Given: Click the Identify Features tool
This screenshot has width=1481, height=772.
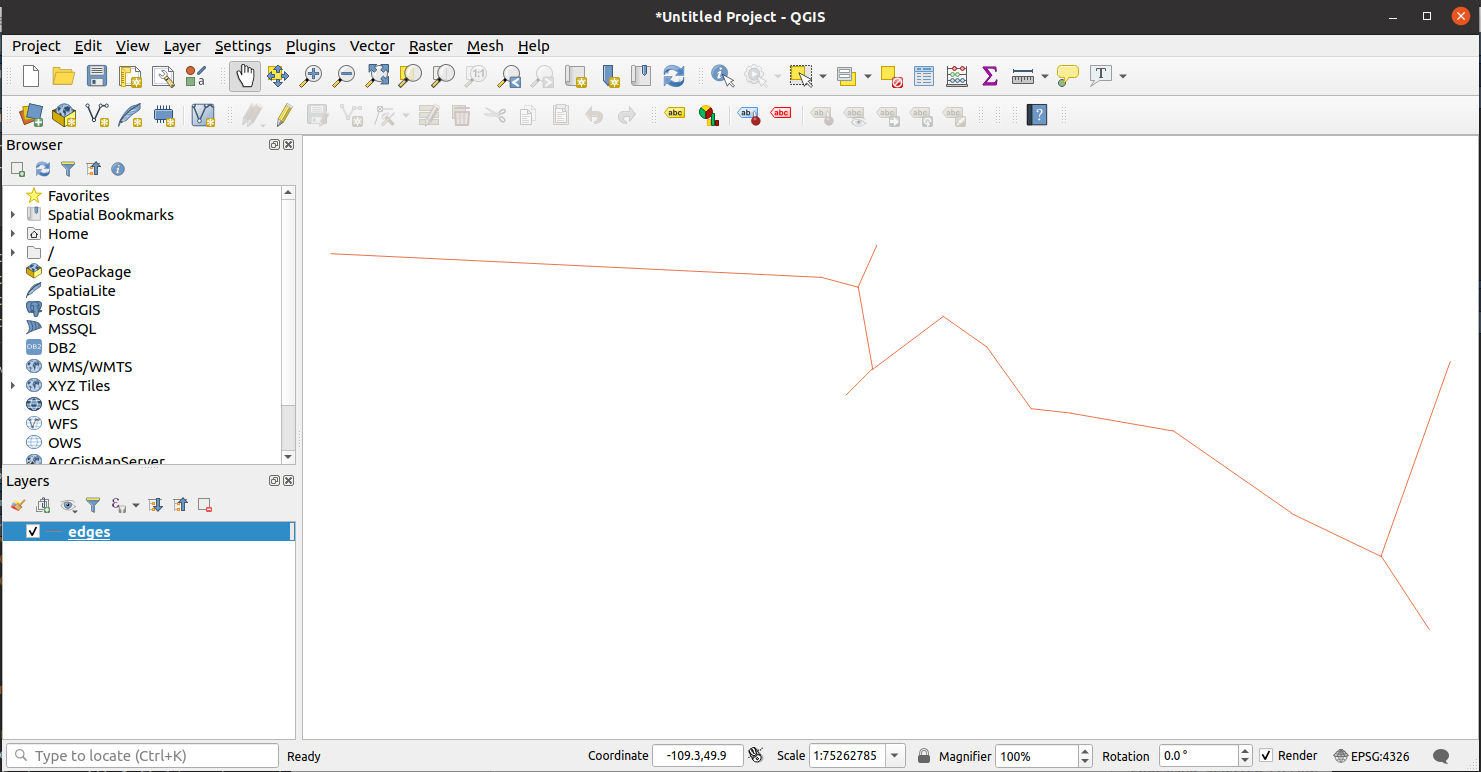Looking at the screenshot, I should 722,76.
